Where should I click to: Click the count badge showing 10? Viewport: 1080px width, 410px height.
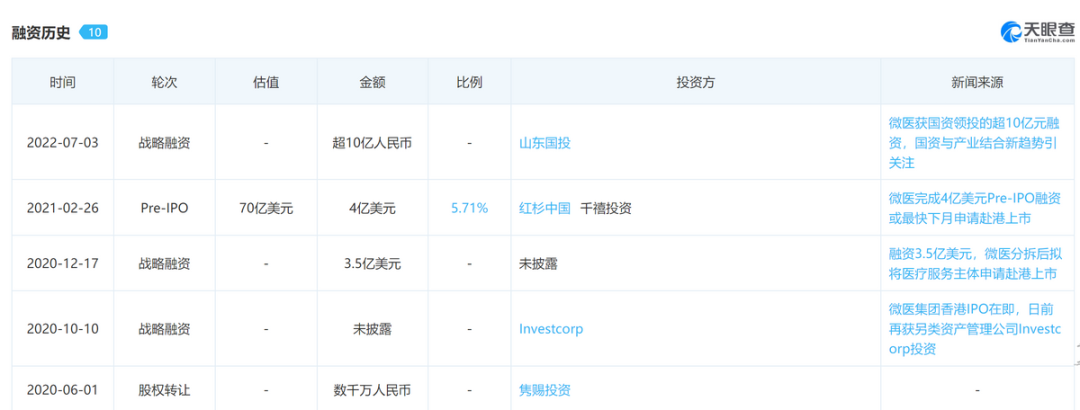point(93,32)
